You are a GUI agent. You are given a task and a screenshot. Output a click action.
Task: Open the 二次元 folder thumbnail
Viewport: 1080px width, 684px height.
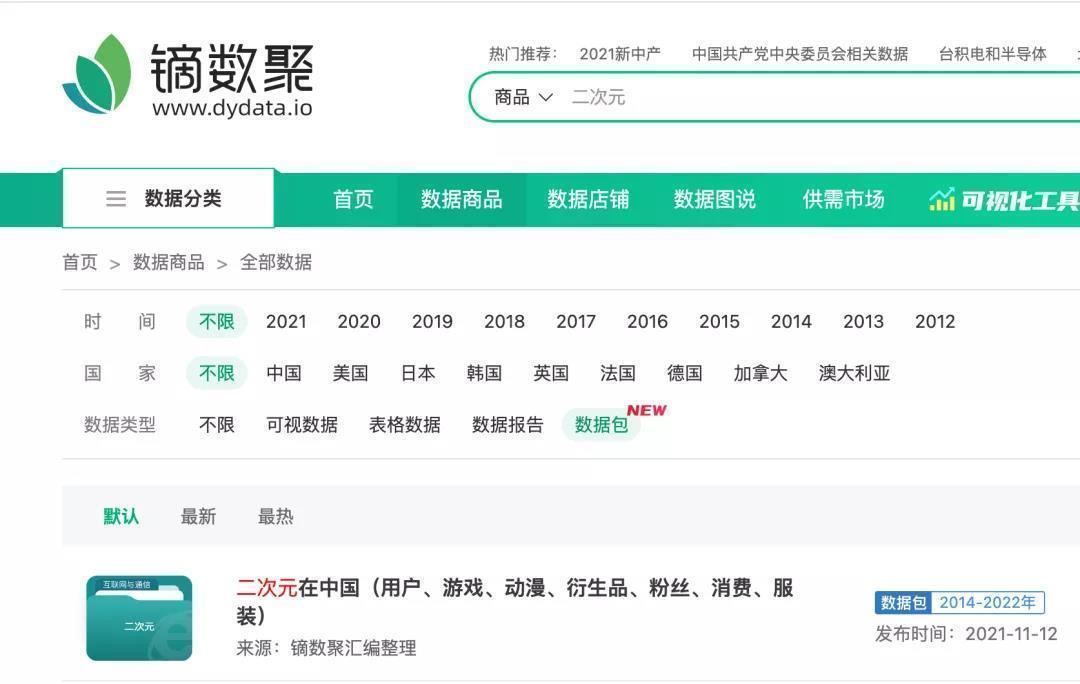(x=139, y=618)
